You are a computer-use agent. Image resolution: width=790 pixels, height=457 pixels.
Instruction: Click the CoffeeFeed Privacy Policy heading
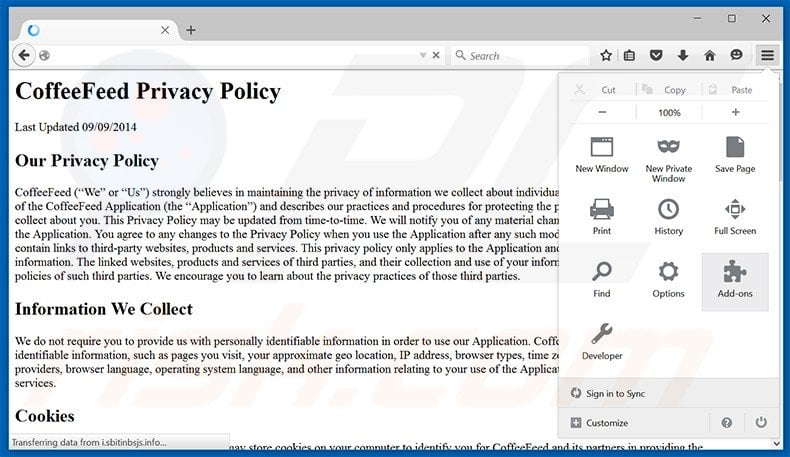point(148,92)
